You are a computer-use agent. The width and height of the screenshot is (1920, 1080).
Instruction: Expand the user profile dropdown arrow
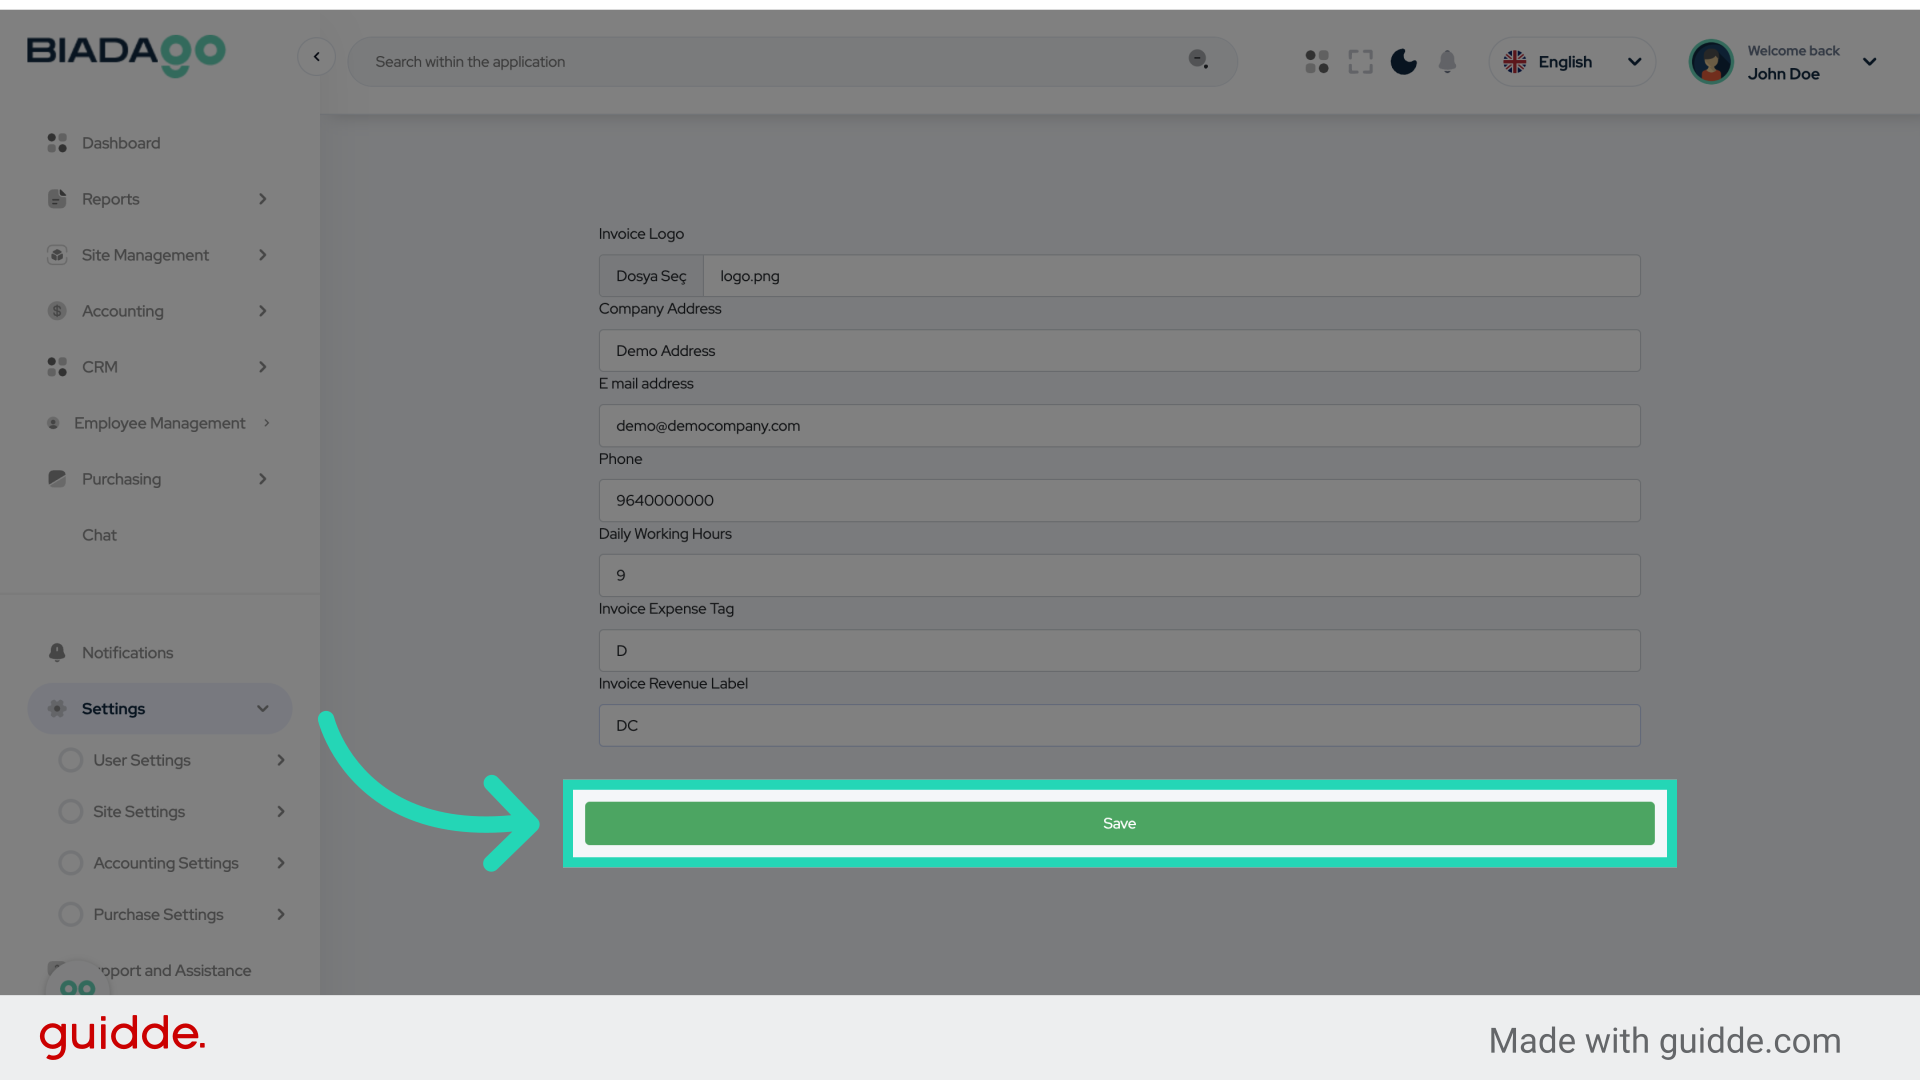coord(1869,62)
